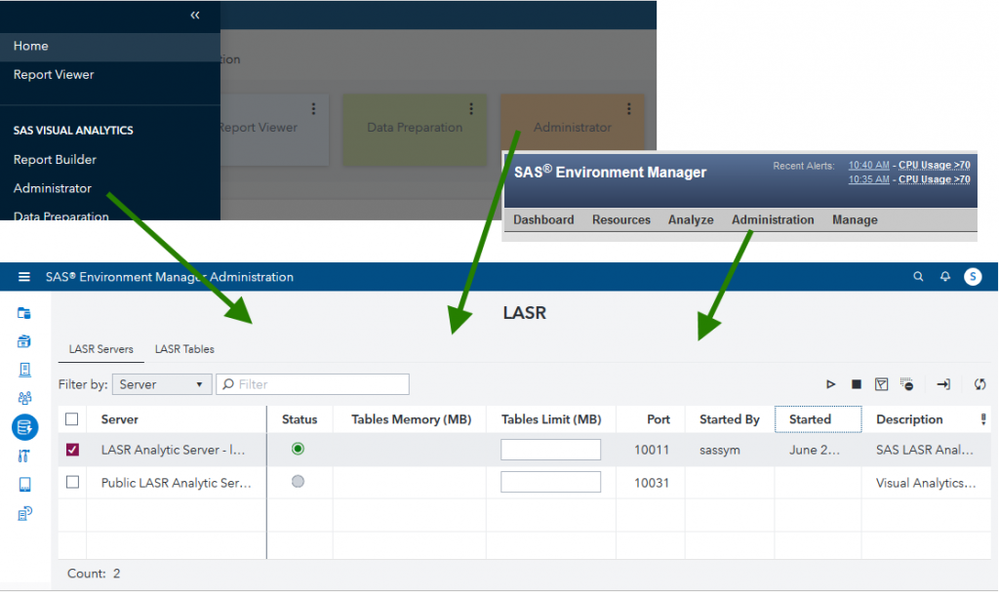Open the Filter by Server dropdown

click(162, 384)
